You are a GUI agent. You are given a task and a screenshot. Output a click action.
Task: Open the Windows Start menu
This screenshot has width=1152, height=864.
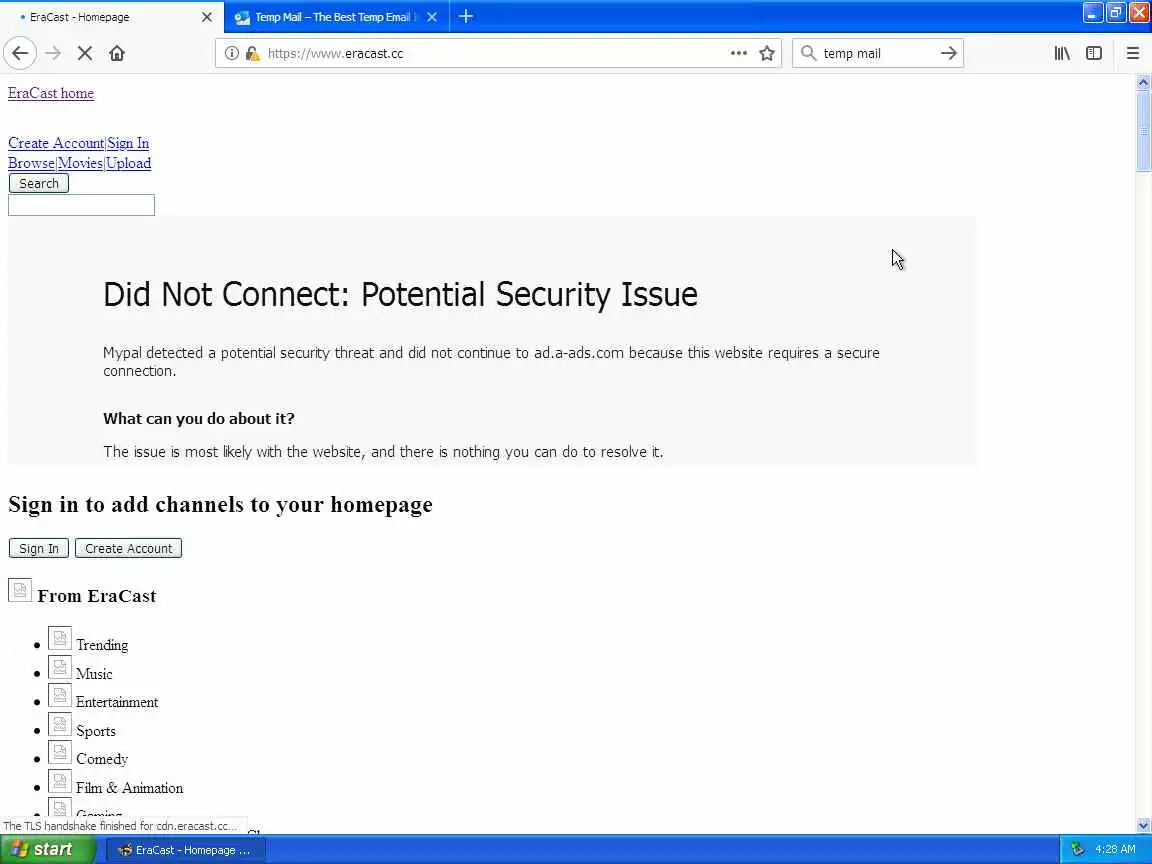point(48,849)
